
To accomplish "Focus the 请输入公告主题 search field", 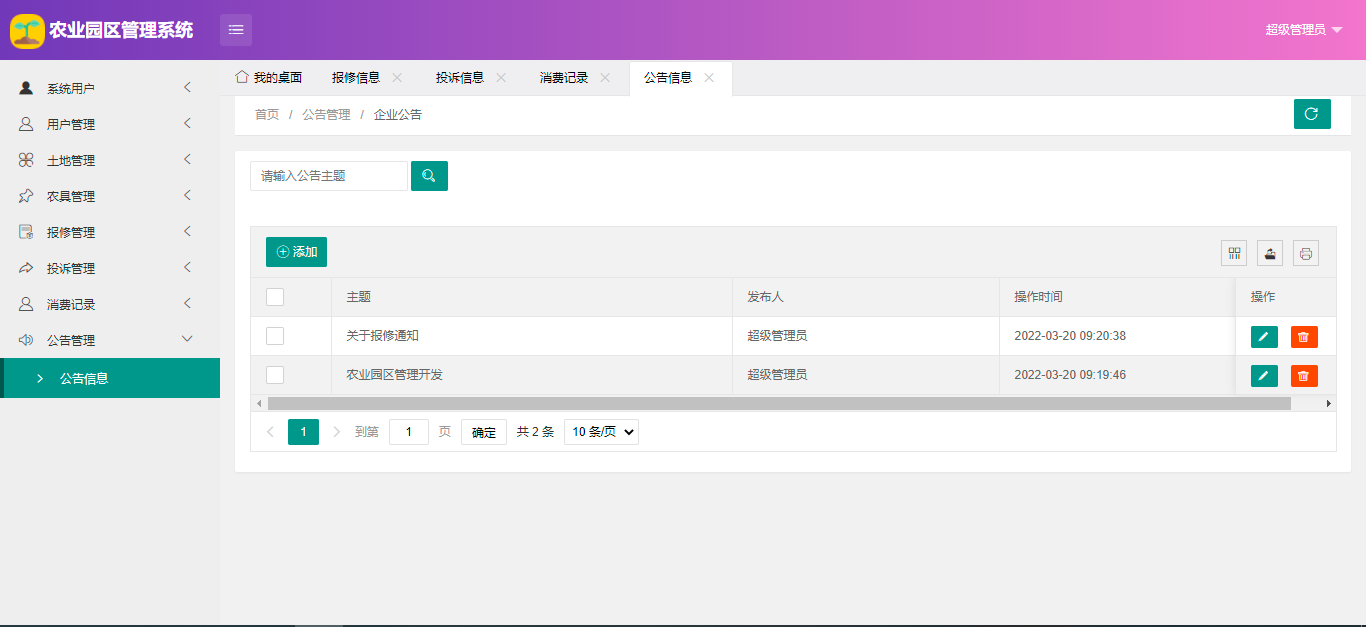I will tap(329, 176).
